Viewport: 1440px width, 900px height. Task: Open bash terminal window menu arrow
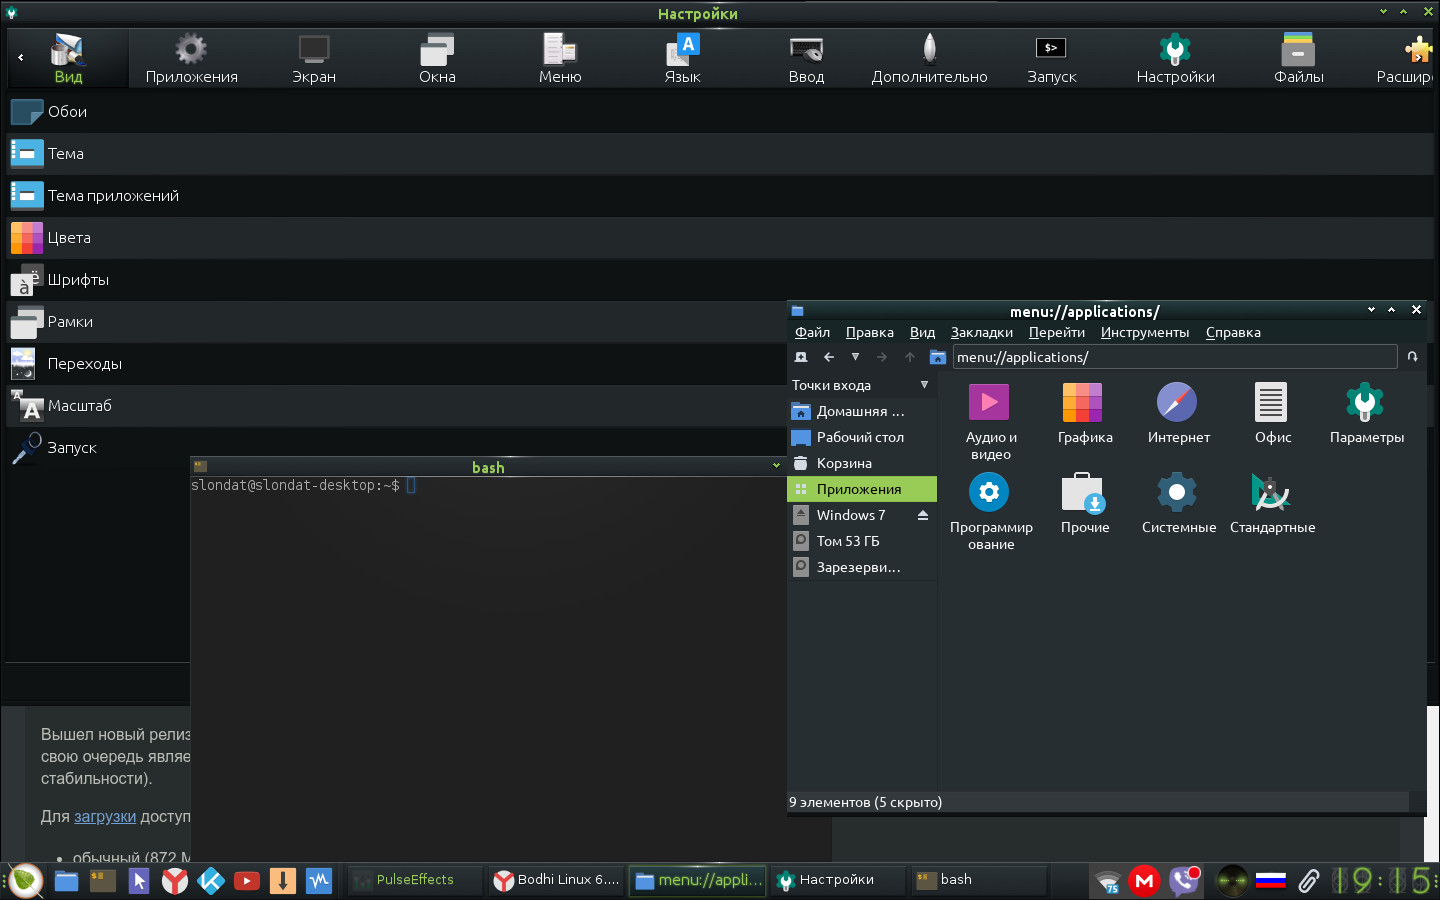pyautogui.click(x=776, y=466)
